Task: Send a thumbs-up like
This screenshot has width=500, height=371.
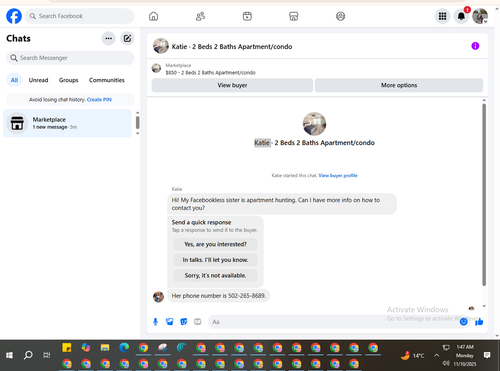Action: point(479,322)
